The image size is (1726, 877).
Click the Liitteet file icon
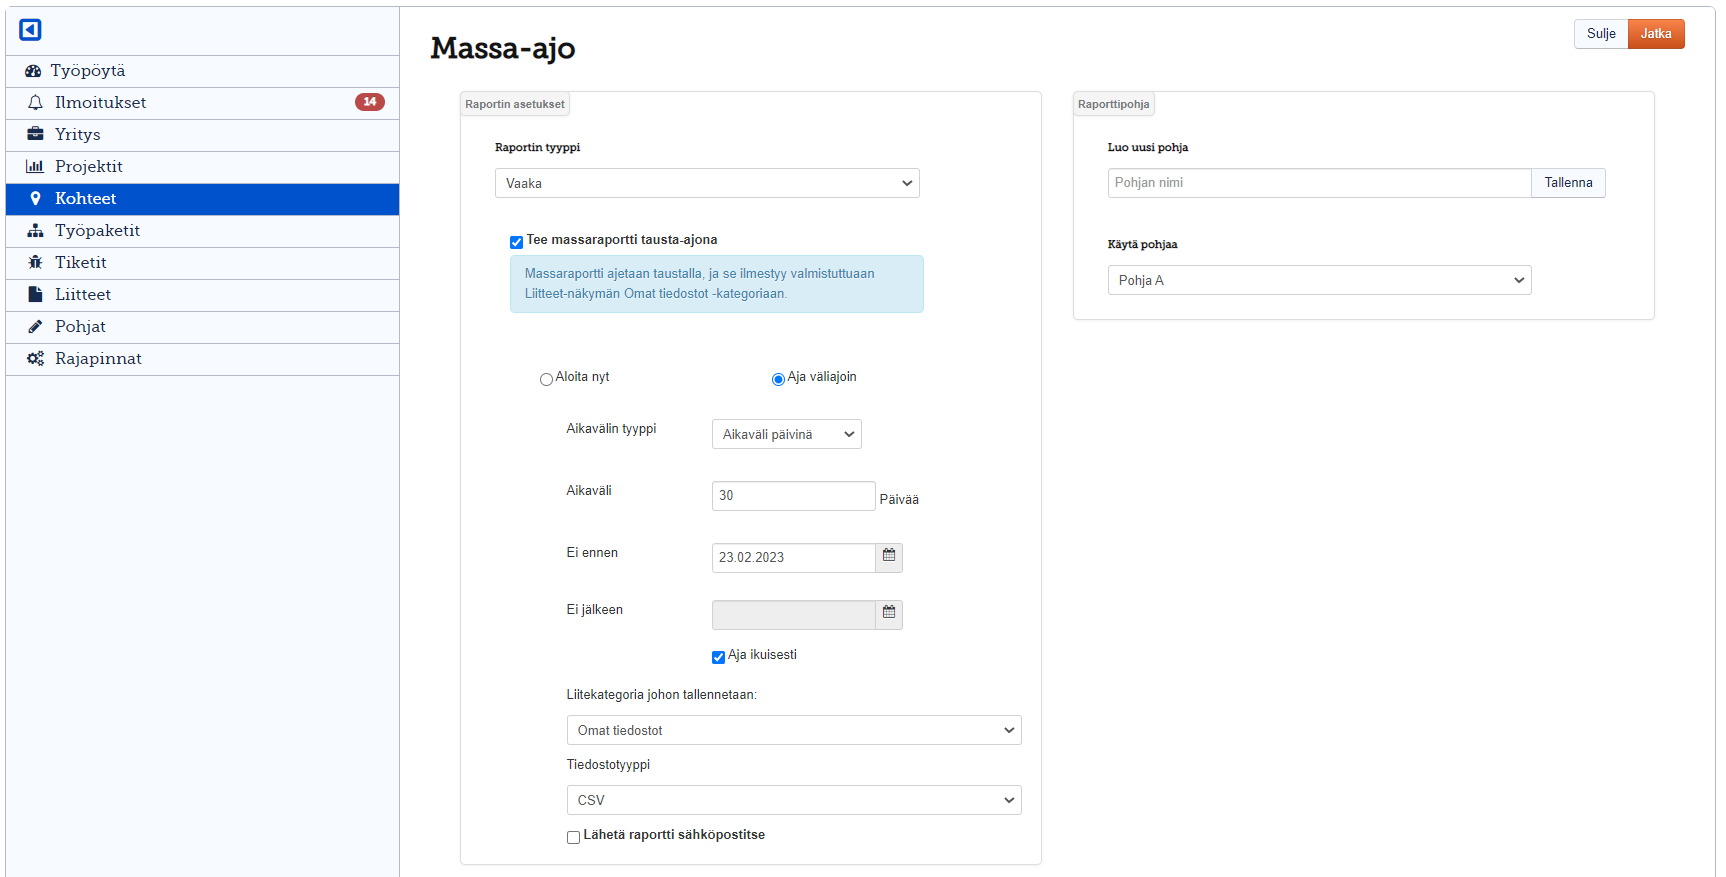point(35,294)
